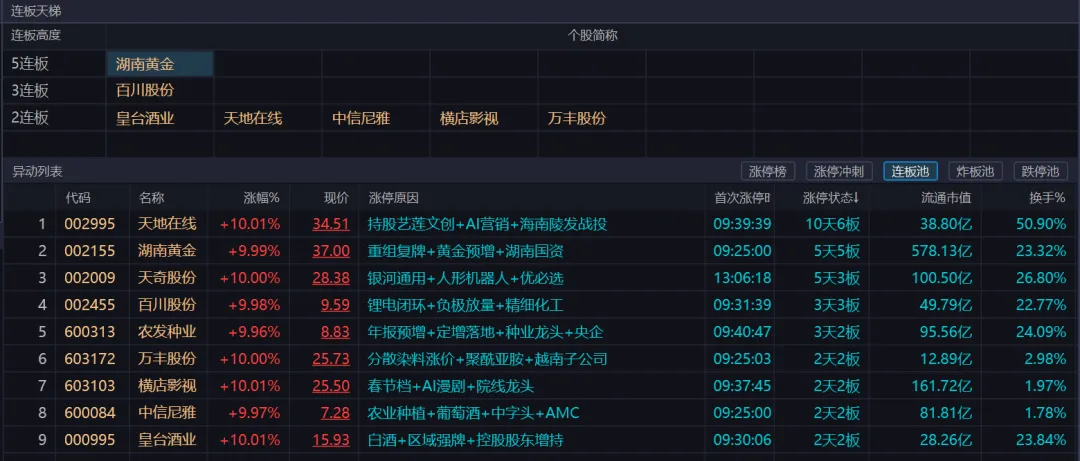Select 横店影视 in the 2连板 ladder row
This screenshot has height=461, width=1080.
tap(469, 118)
